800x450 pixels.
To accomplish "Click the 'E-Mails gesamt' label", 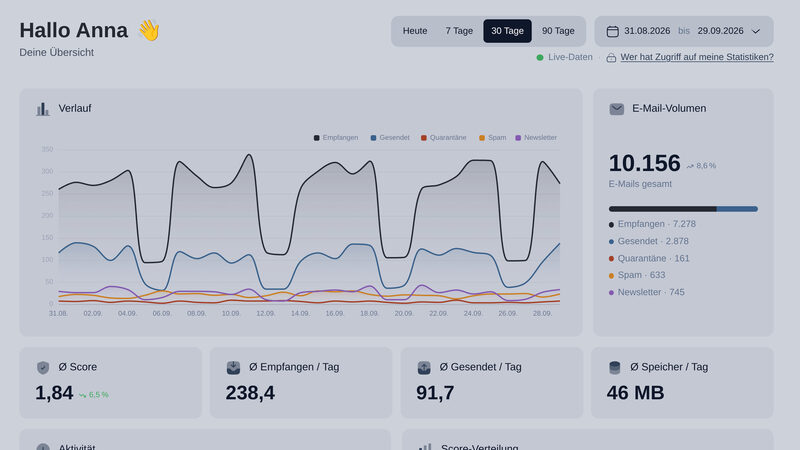I will [x=640, y=184].
